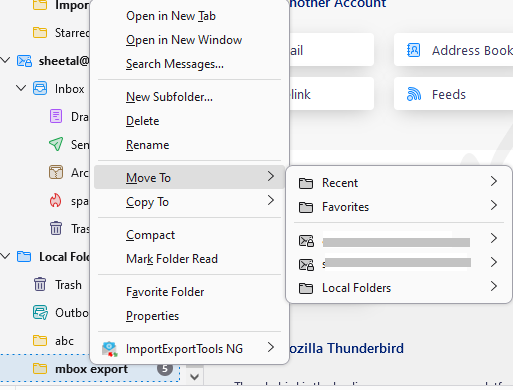This screenshot has height=390, width=513.
Task: Click the sheetal account mail icon
Action: tap(24, 61)
